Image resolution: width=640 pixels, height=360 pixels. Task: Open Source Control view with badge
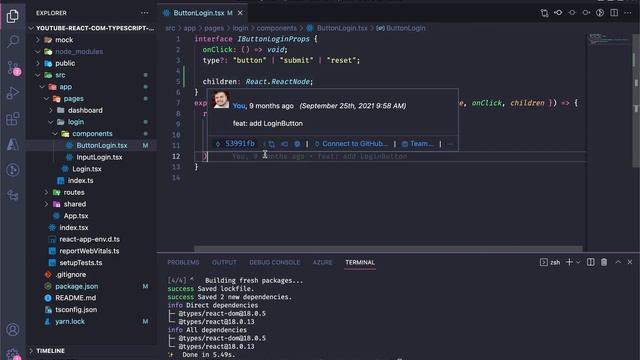[13, 68]
